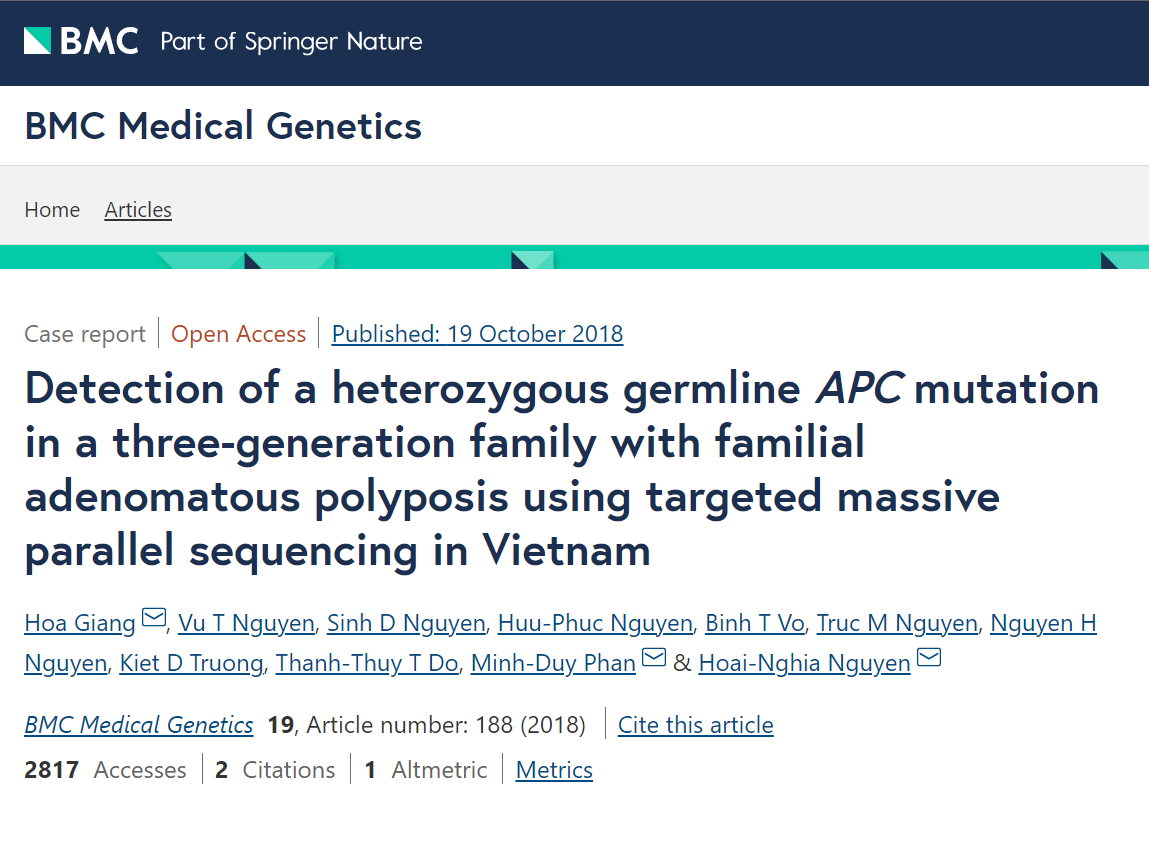Open email contact for Minh-Duy Phan

[x=654, y=656]
